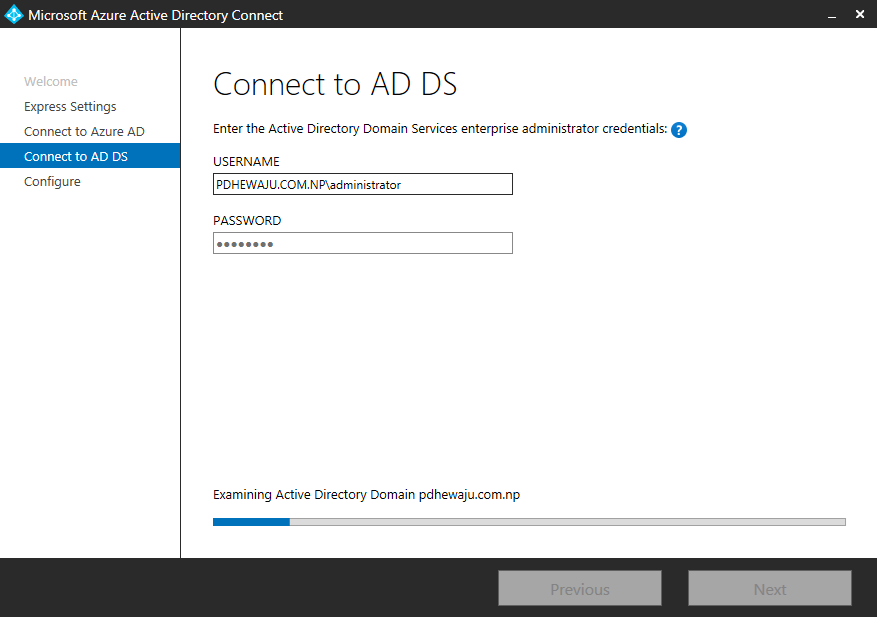Screen dimensions: 877x617
Task: Select Connect to AD DS step
Action: (90, 156)
